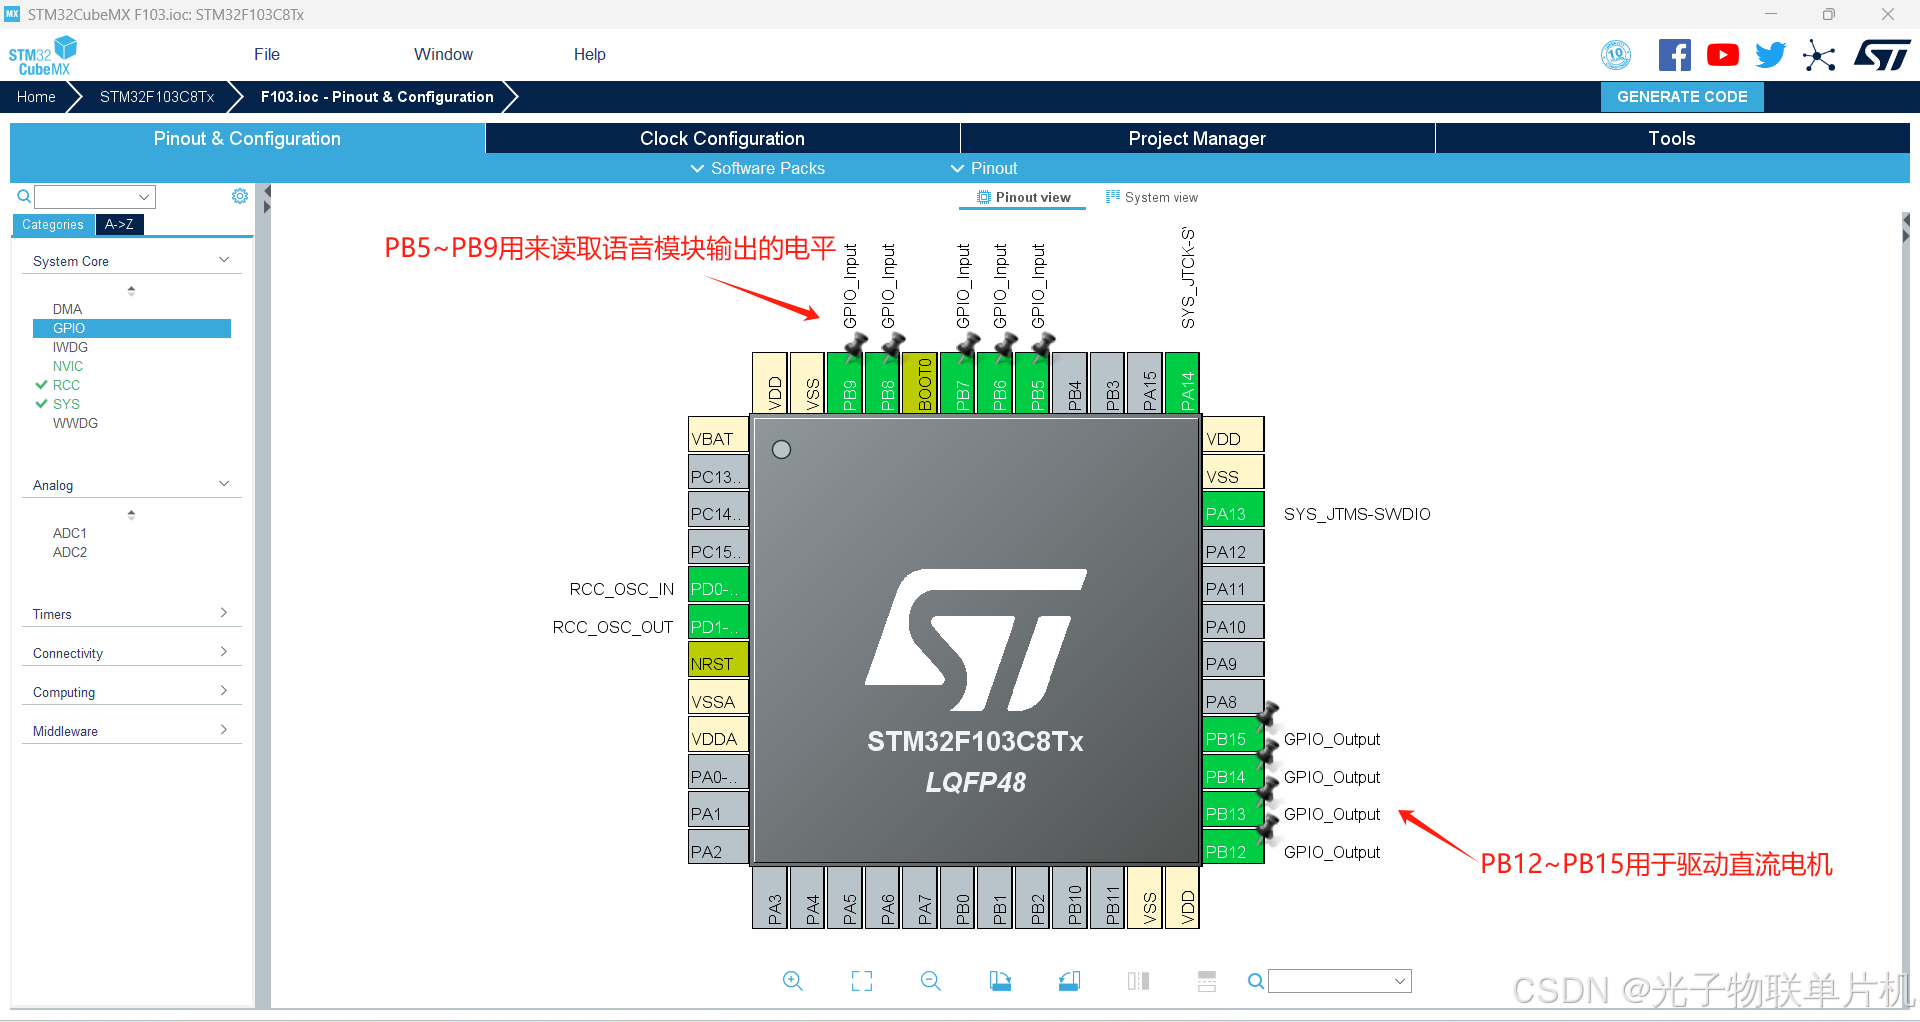The width and height of the screenshot is (1920, 1022).
Task: Select ADC1 in the Analog list
Action: [70, 533]
